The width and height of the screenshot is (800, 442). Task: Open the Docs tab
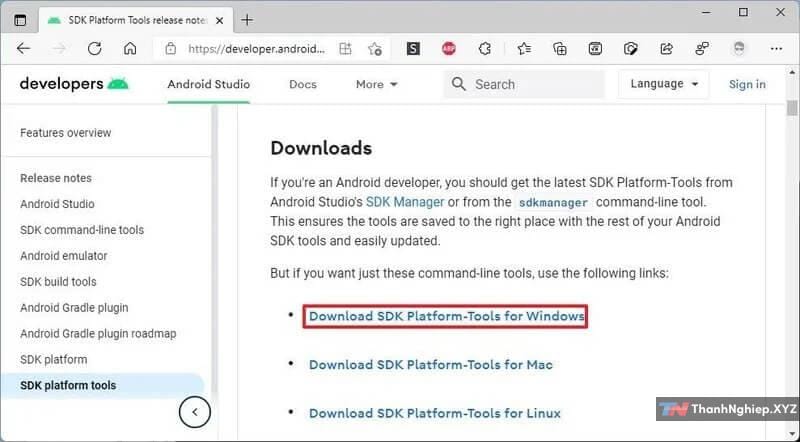click(303, 84)
